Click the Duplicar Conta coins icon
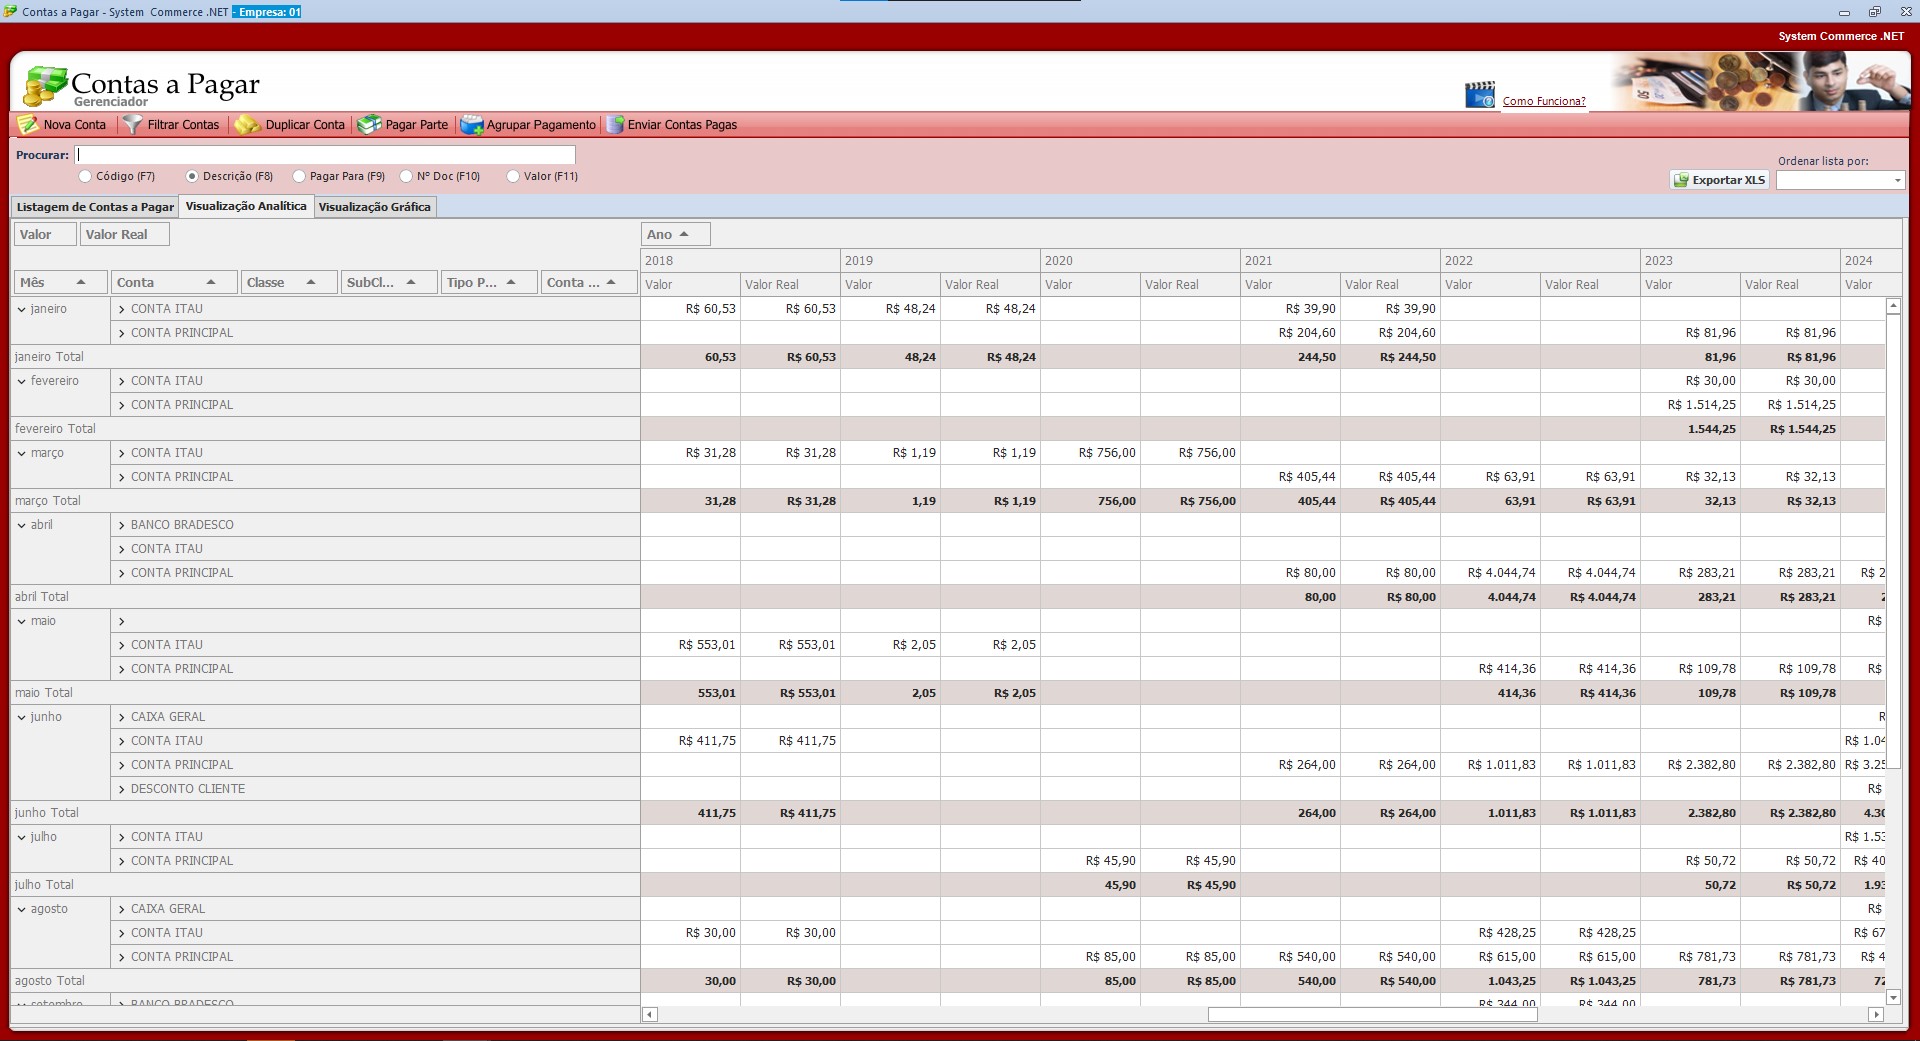1920x1041 pixels. pyautogui.click(x=247, y=125)
